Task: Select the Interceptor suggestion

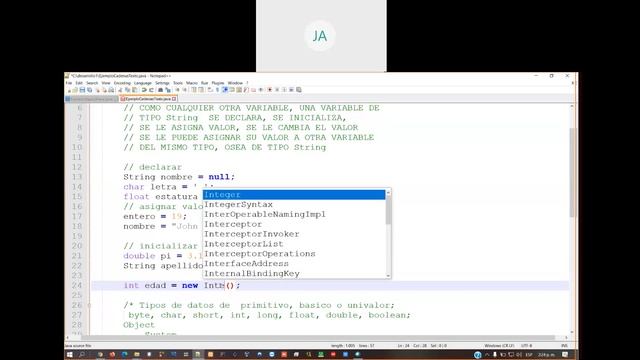Action: [x=294, y=224]
